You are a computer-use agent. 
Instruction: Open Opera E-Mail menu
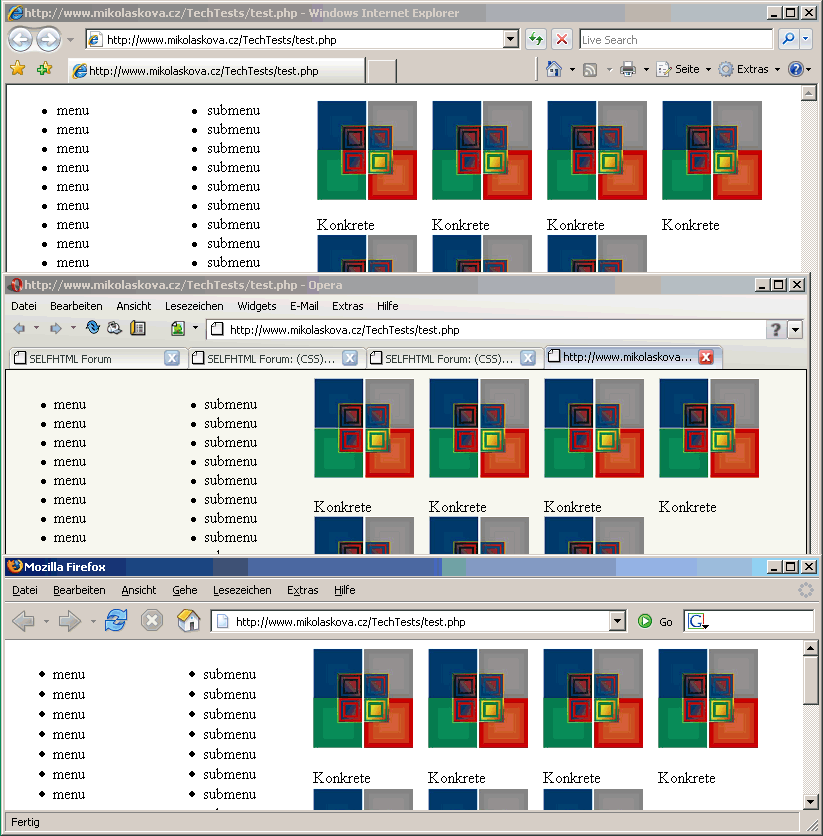click(304, 306)
